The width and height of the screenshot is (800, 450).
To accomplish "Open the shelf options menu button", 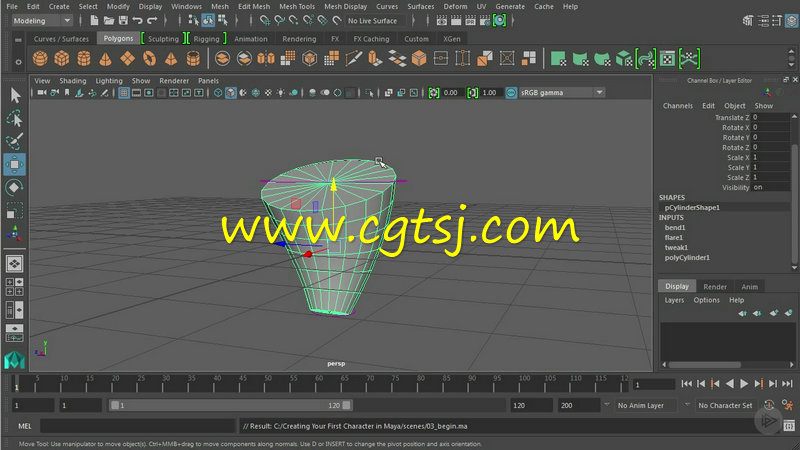I will click(x=18, y=62).
